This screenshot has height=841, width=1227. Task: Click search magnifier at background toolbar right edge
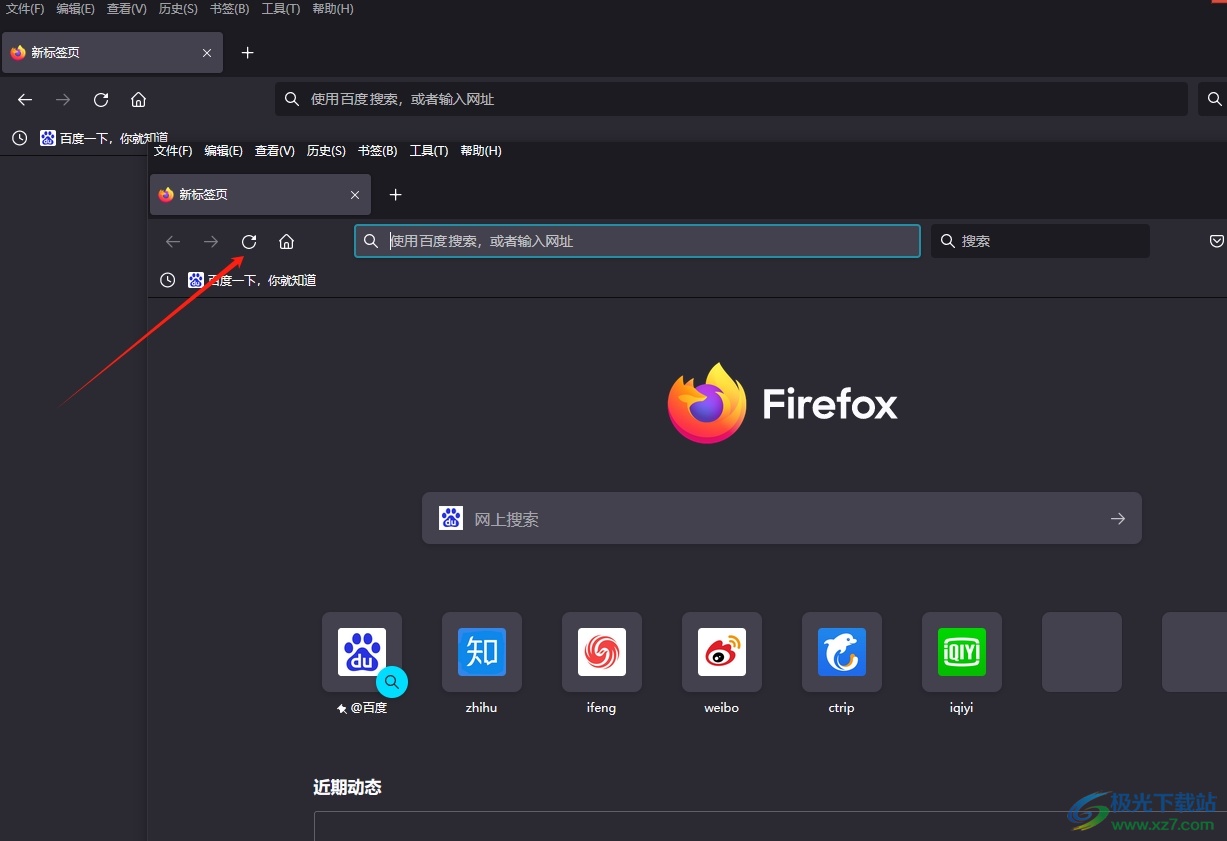pyautogui.click(x=1214, y=99)
